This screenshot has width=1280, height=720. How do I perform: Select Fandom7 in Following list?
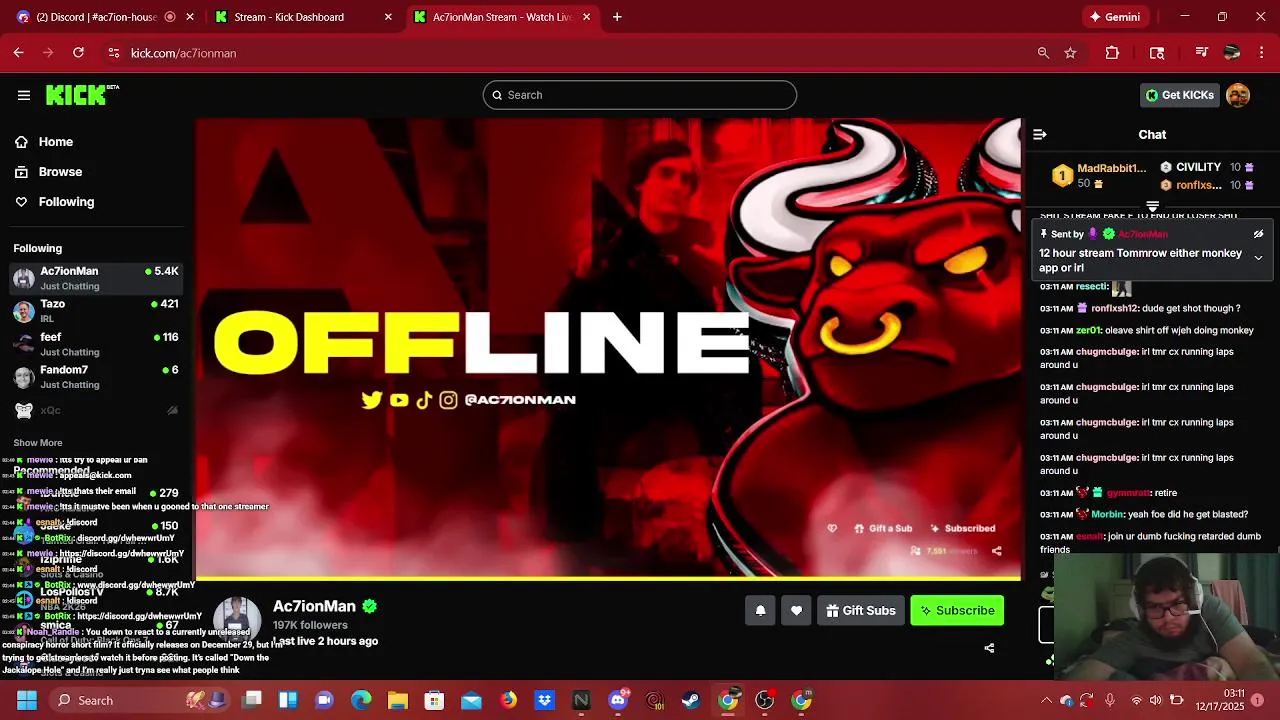pos(95,377)
